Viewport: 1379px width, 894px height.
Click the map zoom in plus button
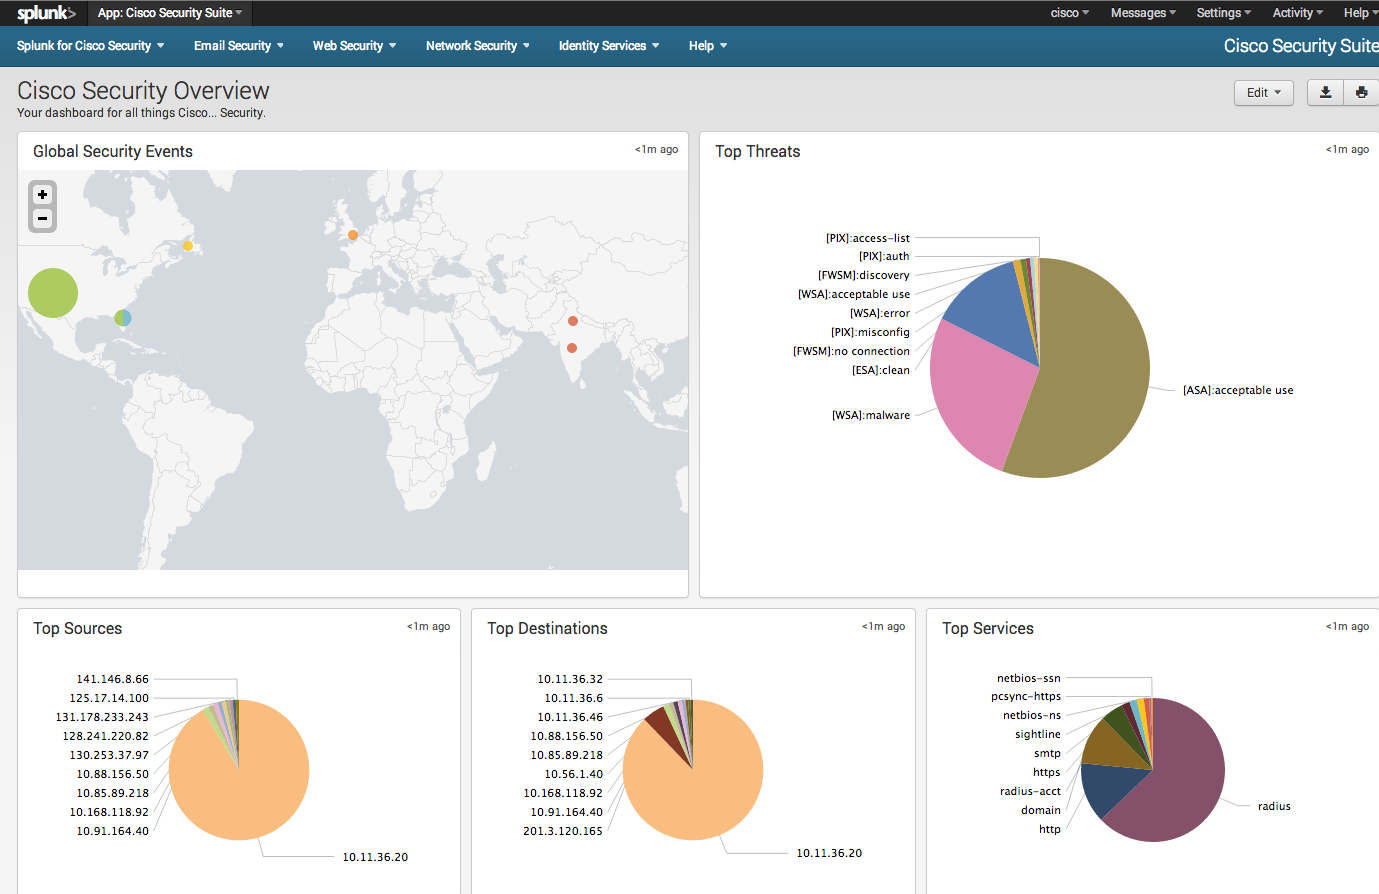point(42,195)
